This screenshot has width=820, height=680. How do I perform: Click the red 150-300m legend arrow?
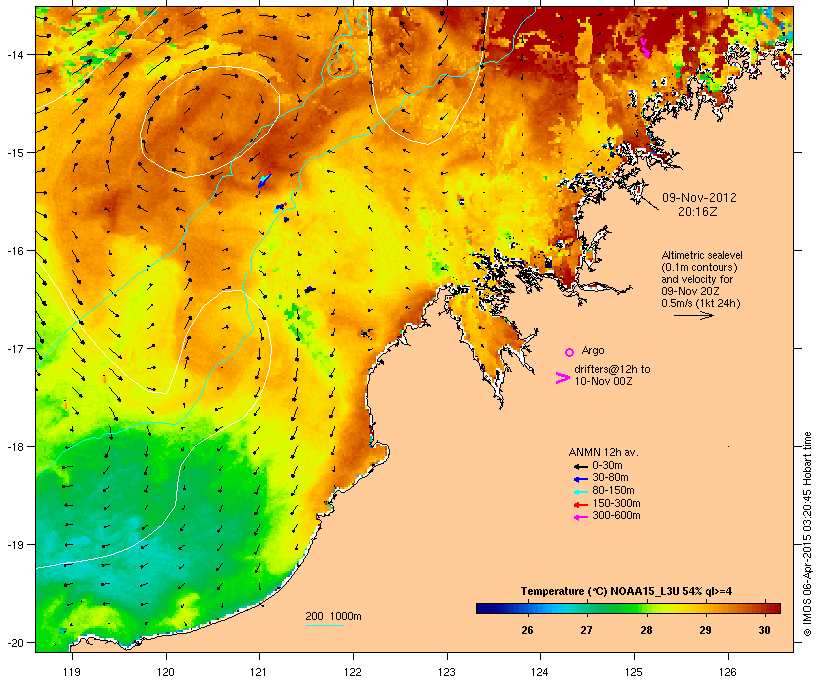(x=580, y=505)
